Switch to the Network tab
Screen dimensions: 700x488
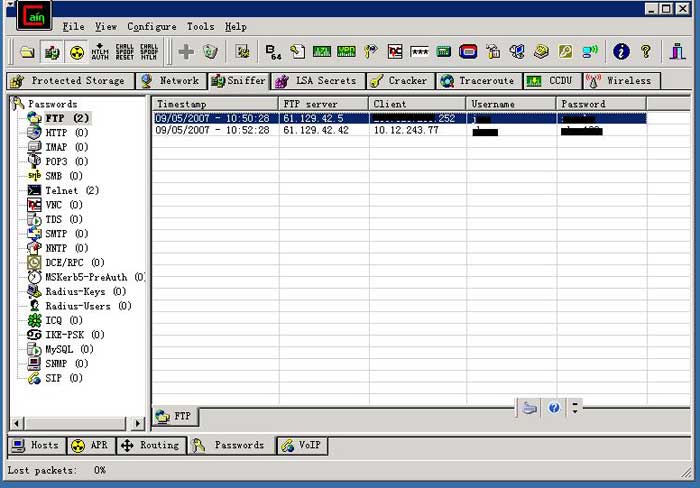171,81
